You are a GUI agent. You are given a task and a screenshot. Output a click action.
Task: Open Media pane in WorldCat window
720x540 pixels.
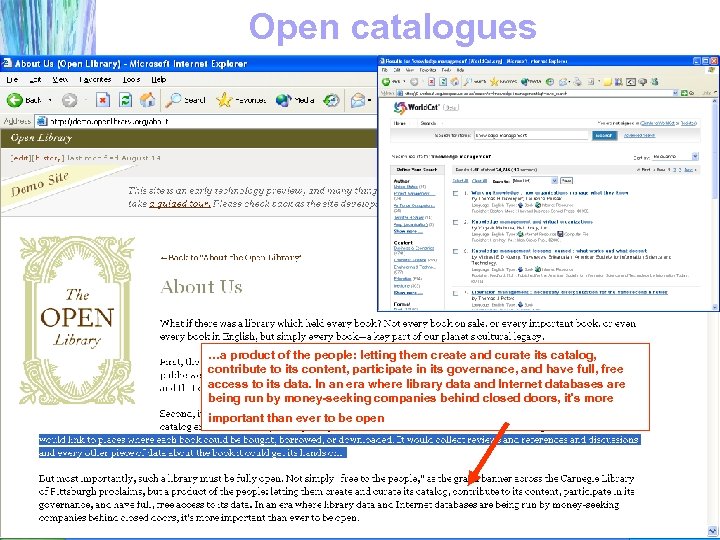point(531,82)
